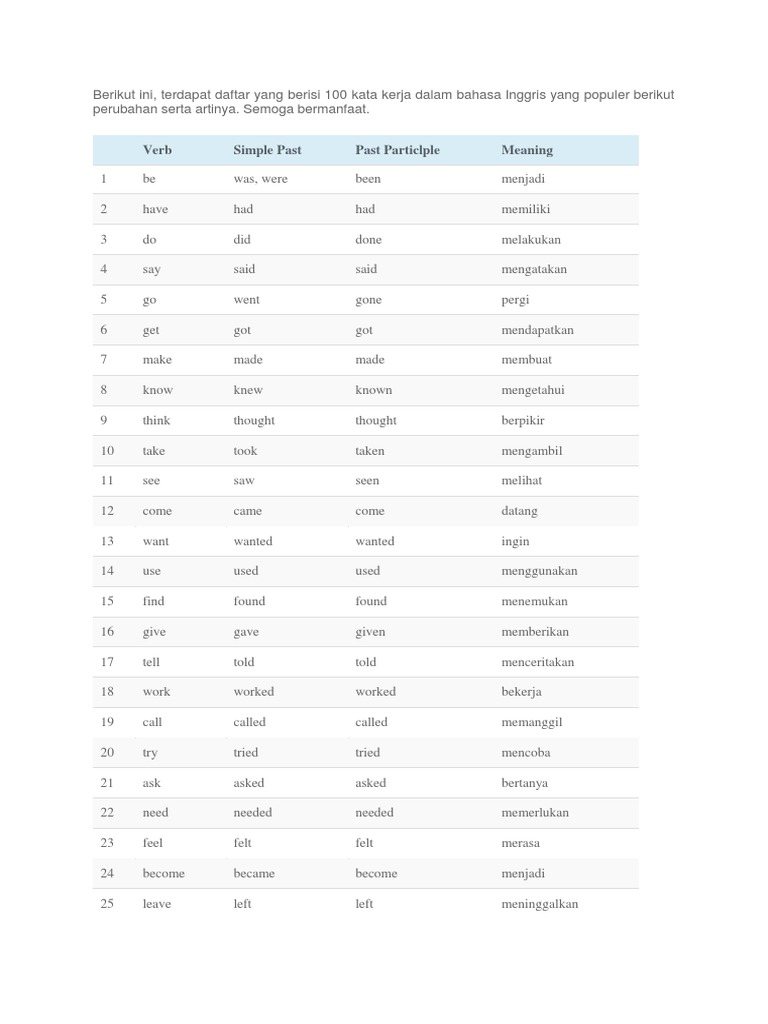Viewport: 768px width, 1024px height.
Task: Select the meaning 'menggunakan' in row 14
Action: (x=539, y=571)
